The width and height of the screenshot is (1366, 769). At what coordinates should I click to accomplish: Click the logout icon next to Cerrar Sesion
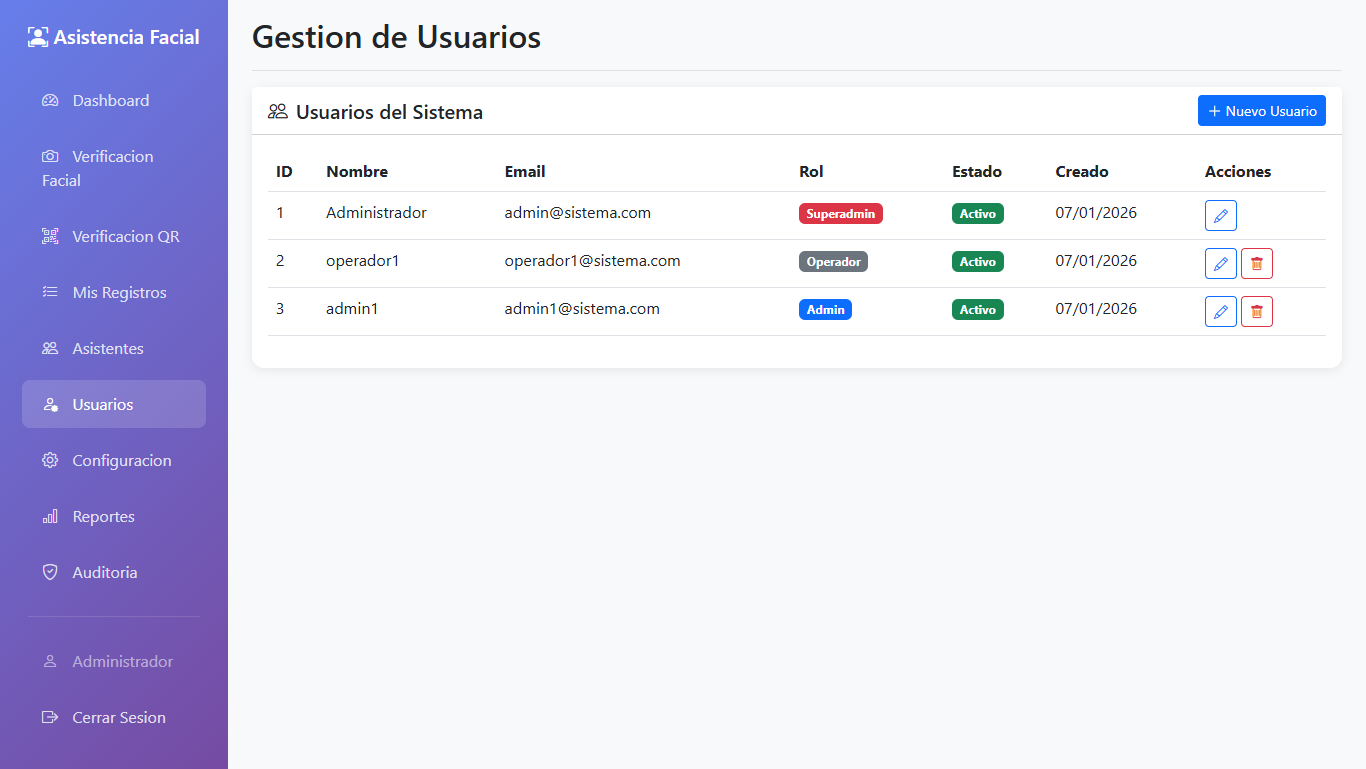(50, 718)
